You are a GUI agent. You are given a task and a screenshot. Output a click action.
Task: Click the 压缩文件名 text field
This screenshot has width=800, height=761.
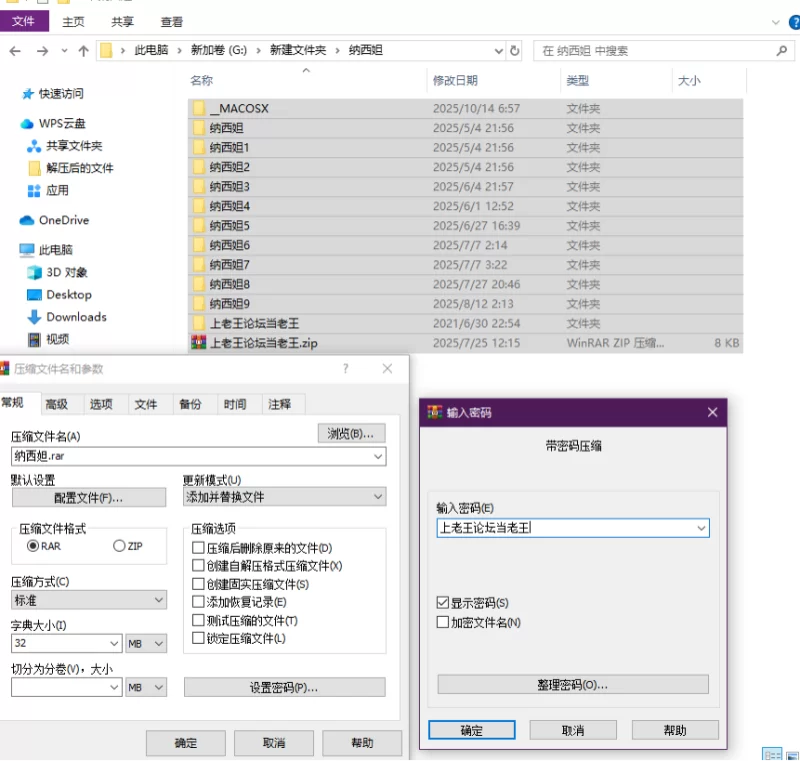(190, 456)
